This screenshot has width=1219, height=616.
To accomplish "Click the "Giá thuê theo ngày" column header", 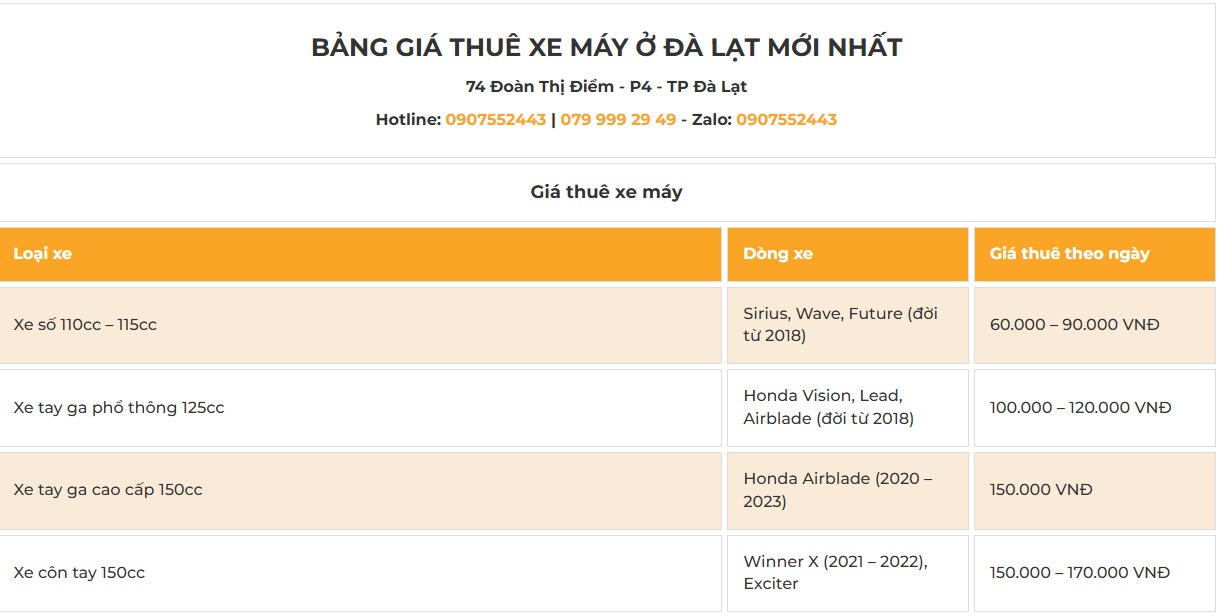I will pyautogui.click(x=1069, y=254).
